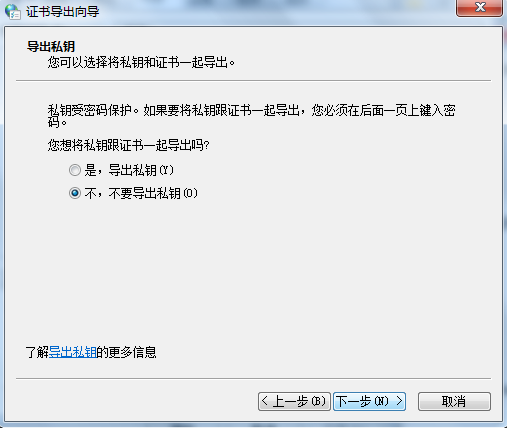Click the bold 导出私钥 page heading
This screenshot has width=507, height=428.
coord(51,47)
